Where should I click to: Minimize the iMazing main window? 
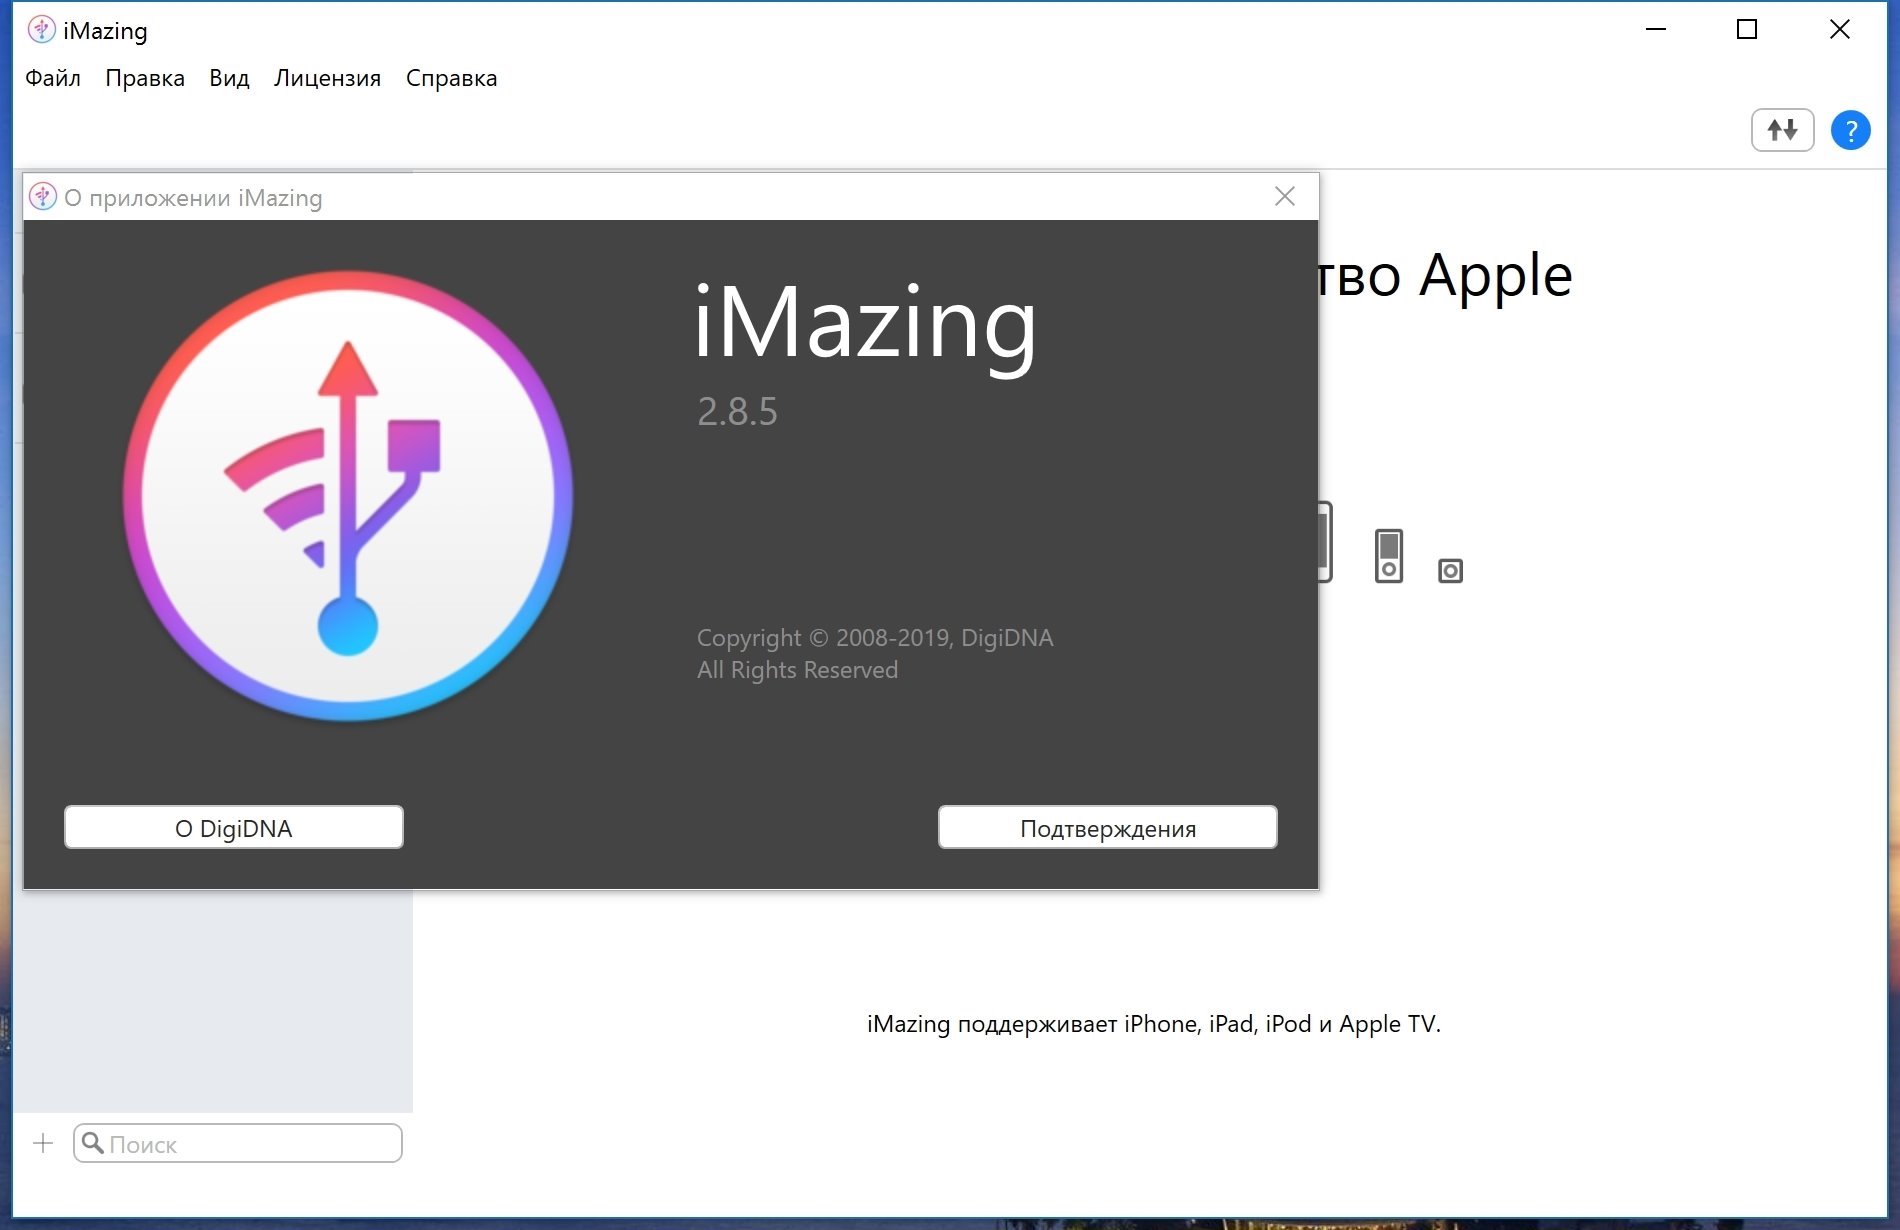[x=1656, y=30]
